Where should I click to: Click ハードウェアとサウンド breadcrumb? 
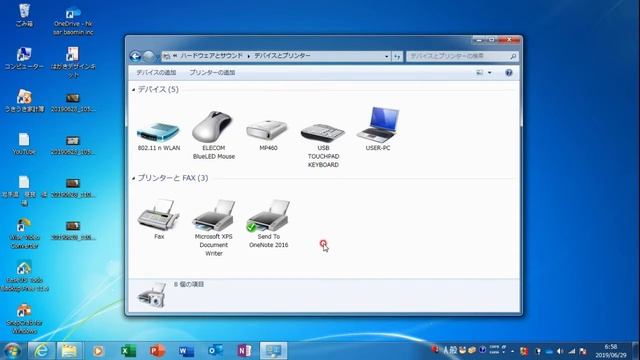click(211, 56)
